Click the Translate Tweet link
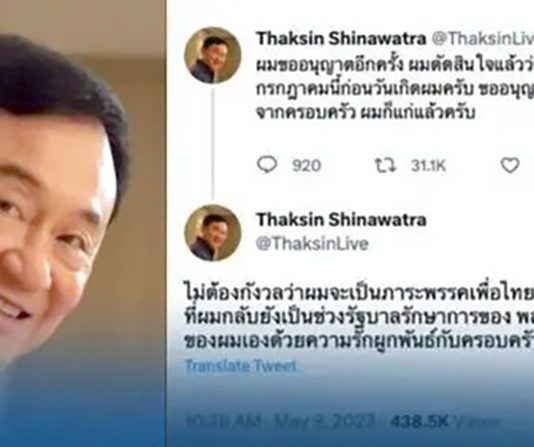534x447 pixels. tap(240, 367)
